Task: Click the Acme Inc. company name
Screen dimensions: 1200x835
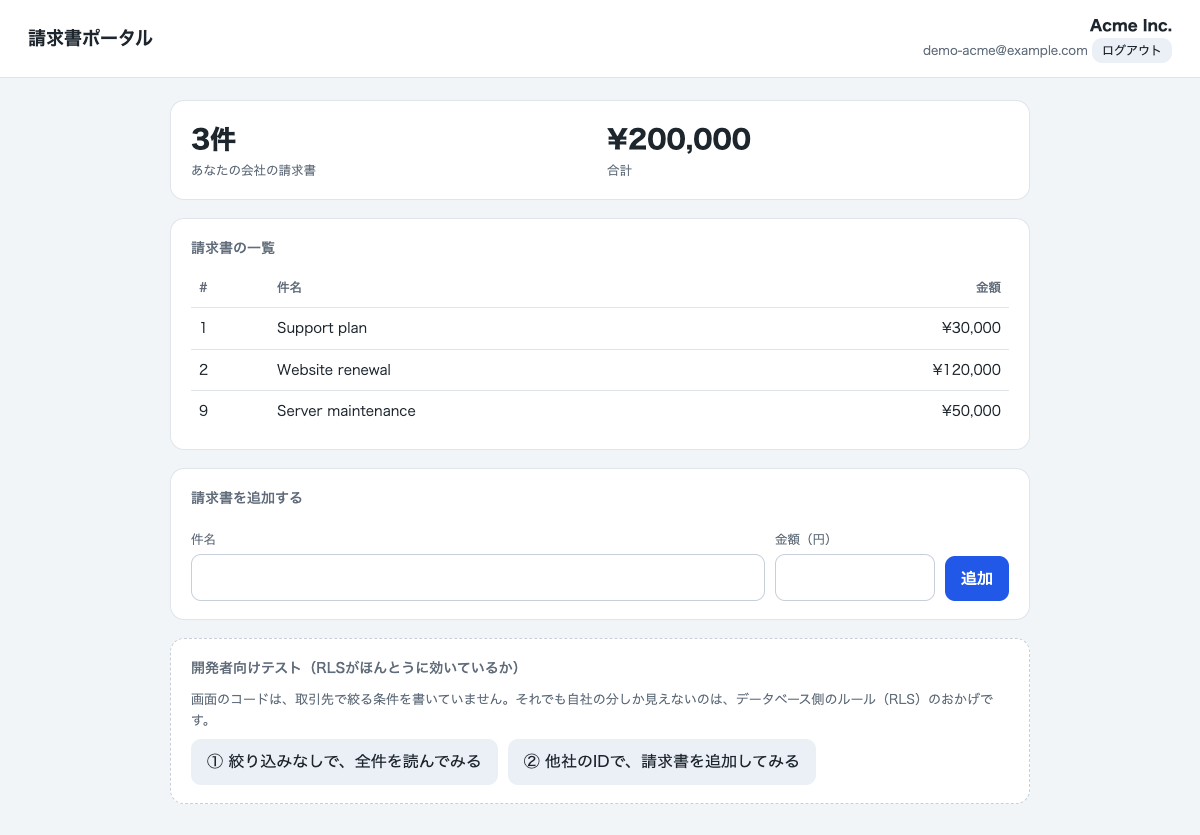Action: (1131, 25)
